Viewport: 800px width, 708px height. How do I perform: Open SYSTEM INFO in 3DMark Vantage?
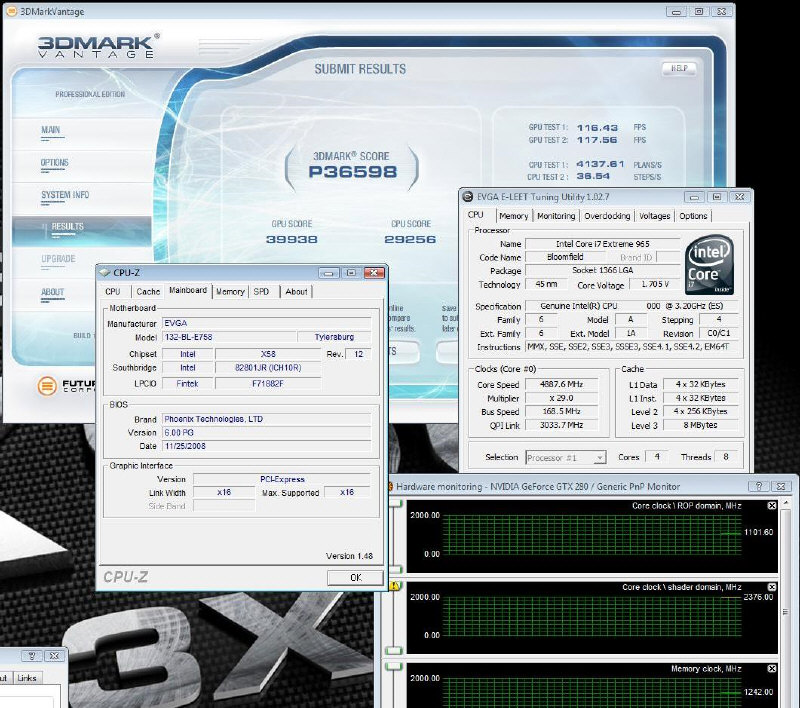tap(65, 195)
